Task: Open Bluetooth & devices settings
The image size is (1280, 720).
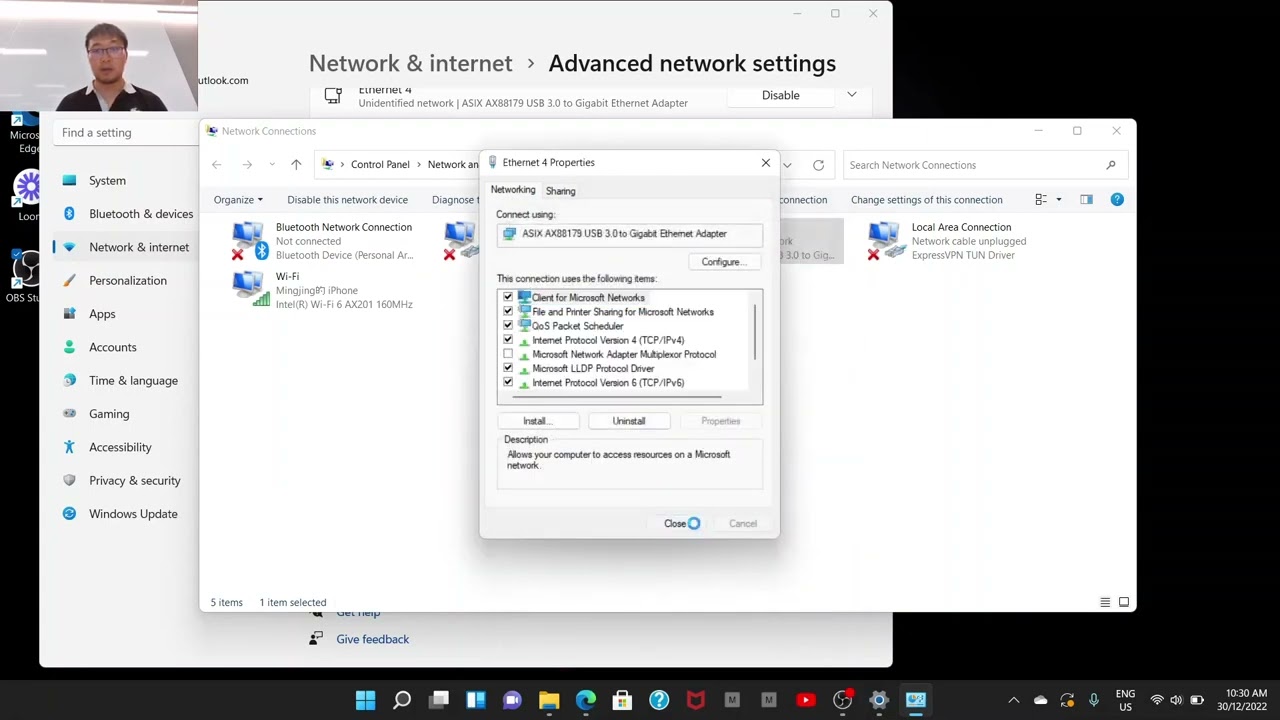Action: (141, 214)
